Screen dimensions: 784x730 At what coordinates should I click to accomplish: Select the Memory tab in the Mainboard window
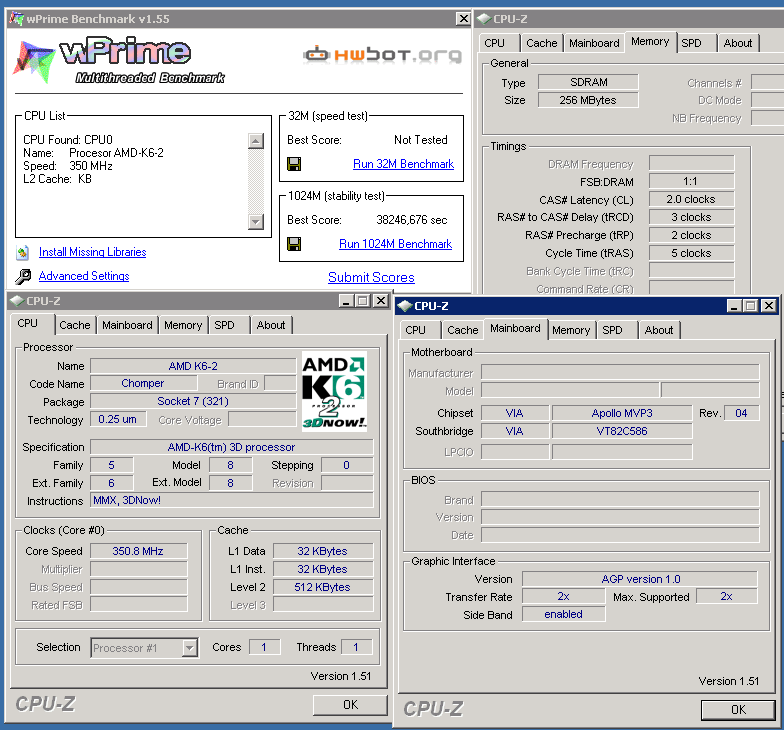[571, 330]
